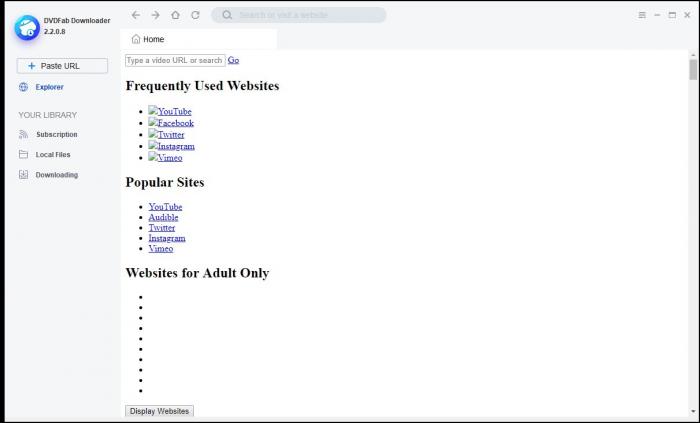700x423 pixels.
Task: Go back with the left arrow icon
Action: click(136, 15)
